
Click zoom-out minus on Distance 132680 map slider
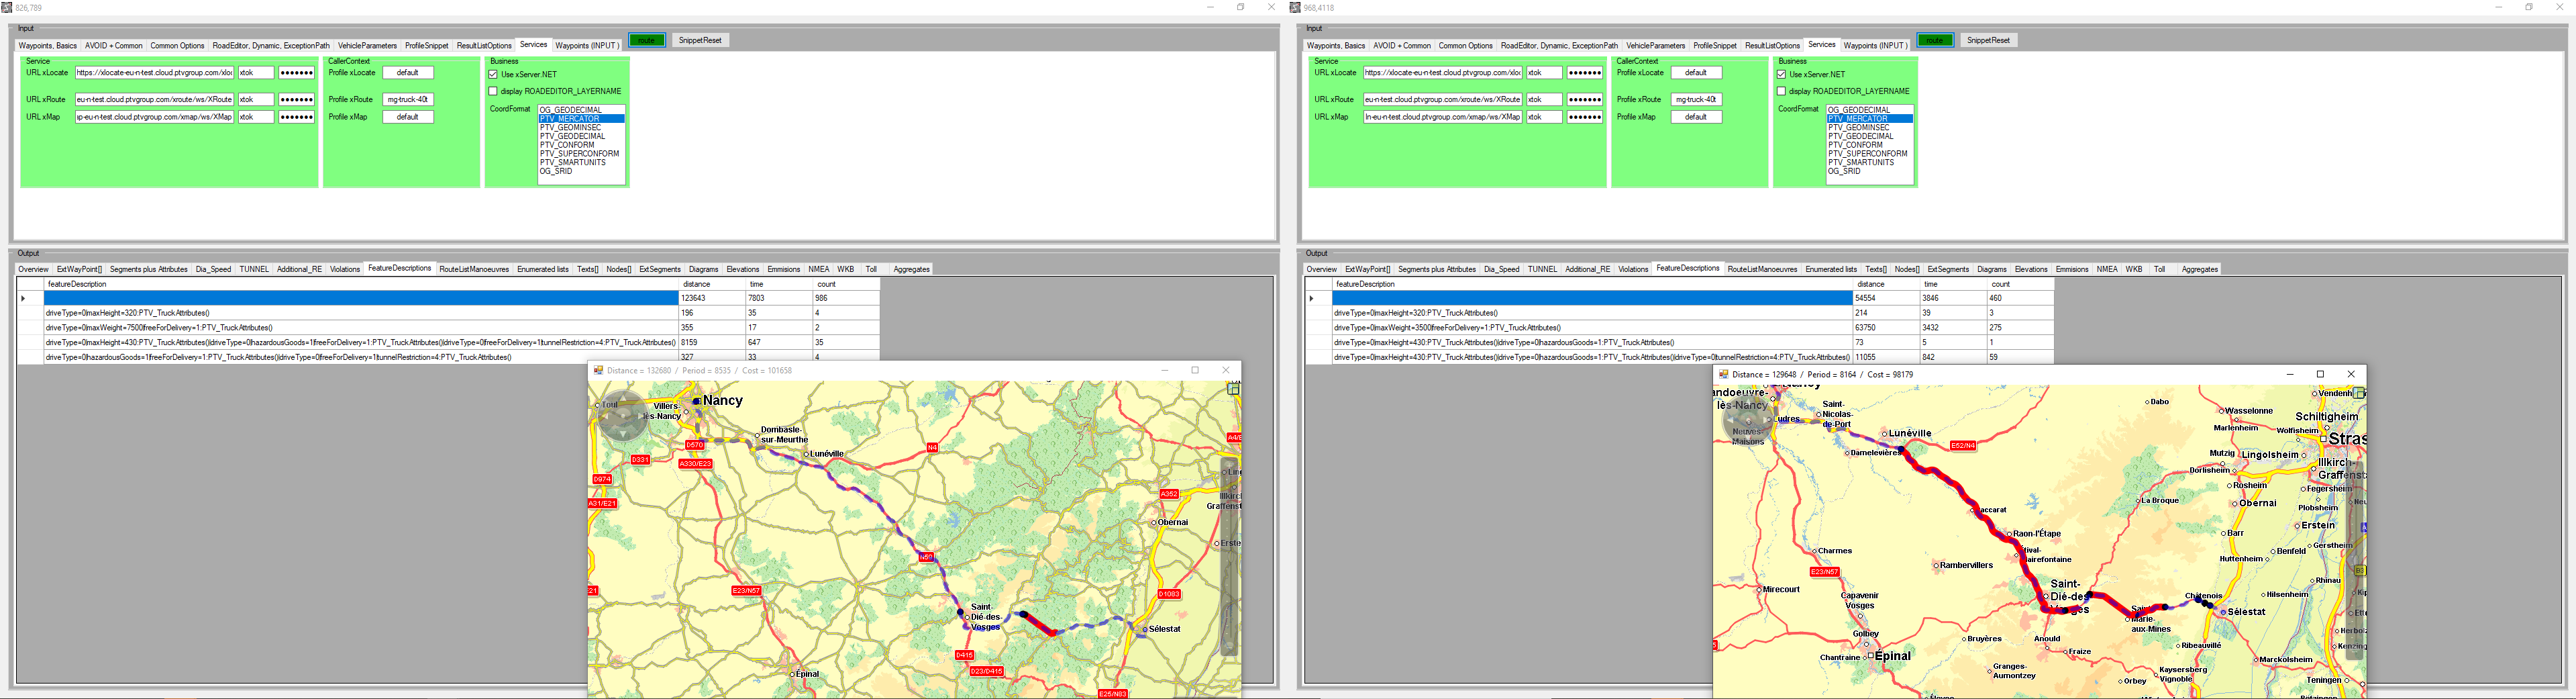pyautogui.click(x=1230, y=648)
